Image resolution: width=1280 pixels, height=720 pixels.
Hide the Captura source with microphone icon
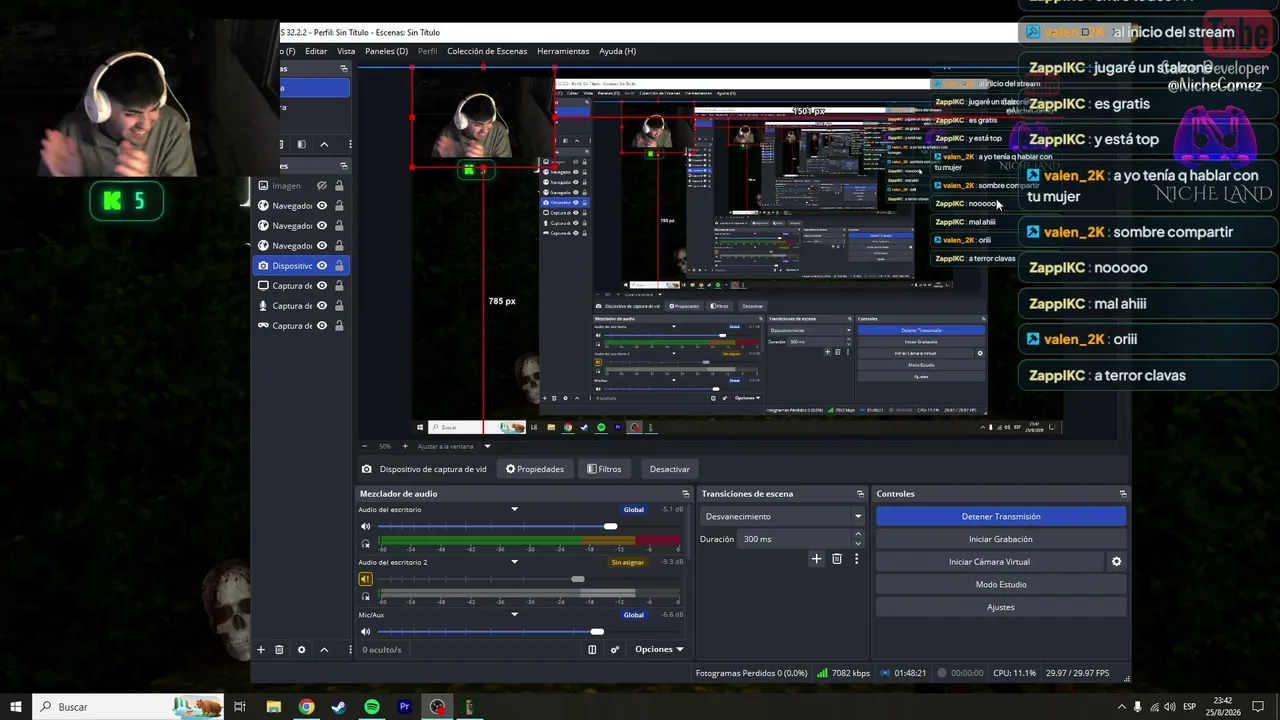pos(322,306)
